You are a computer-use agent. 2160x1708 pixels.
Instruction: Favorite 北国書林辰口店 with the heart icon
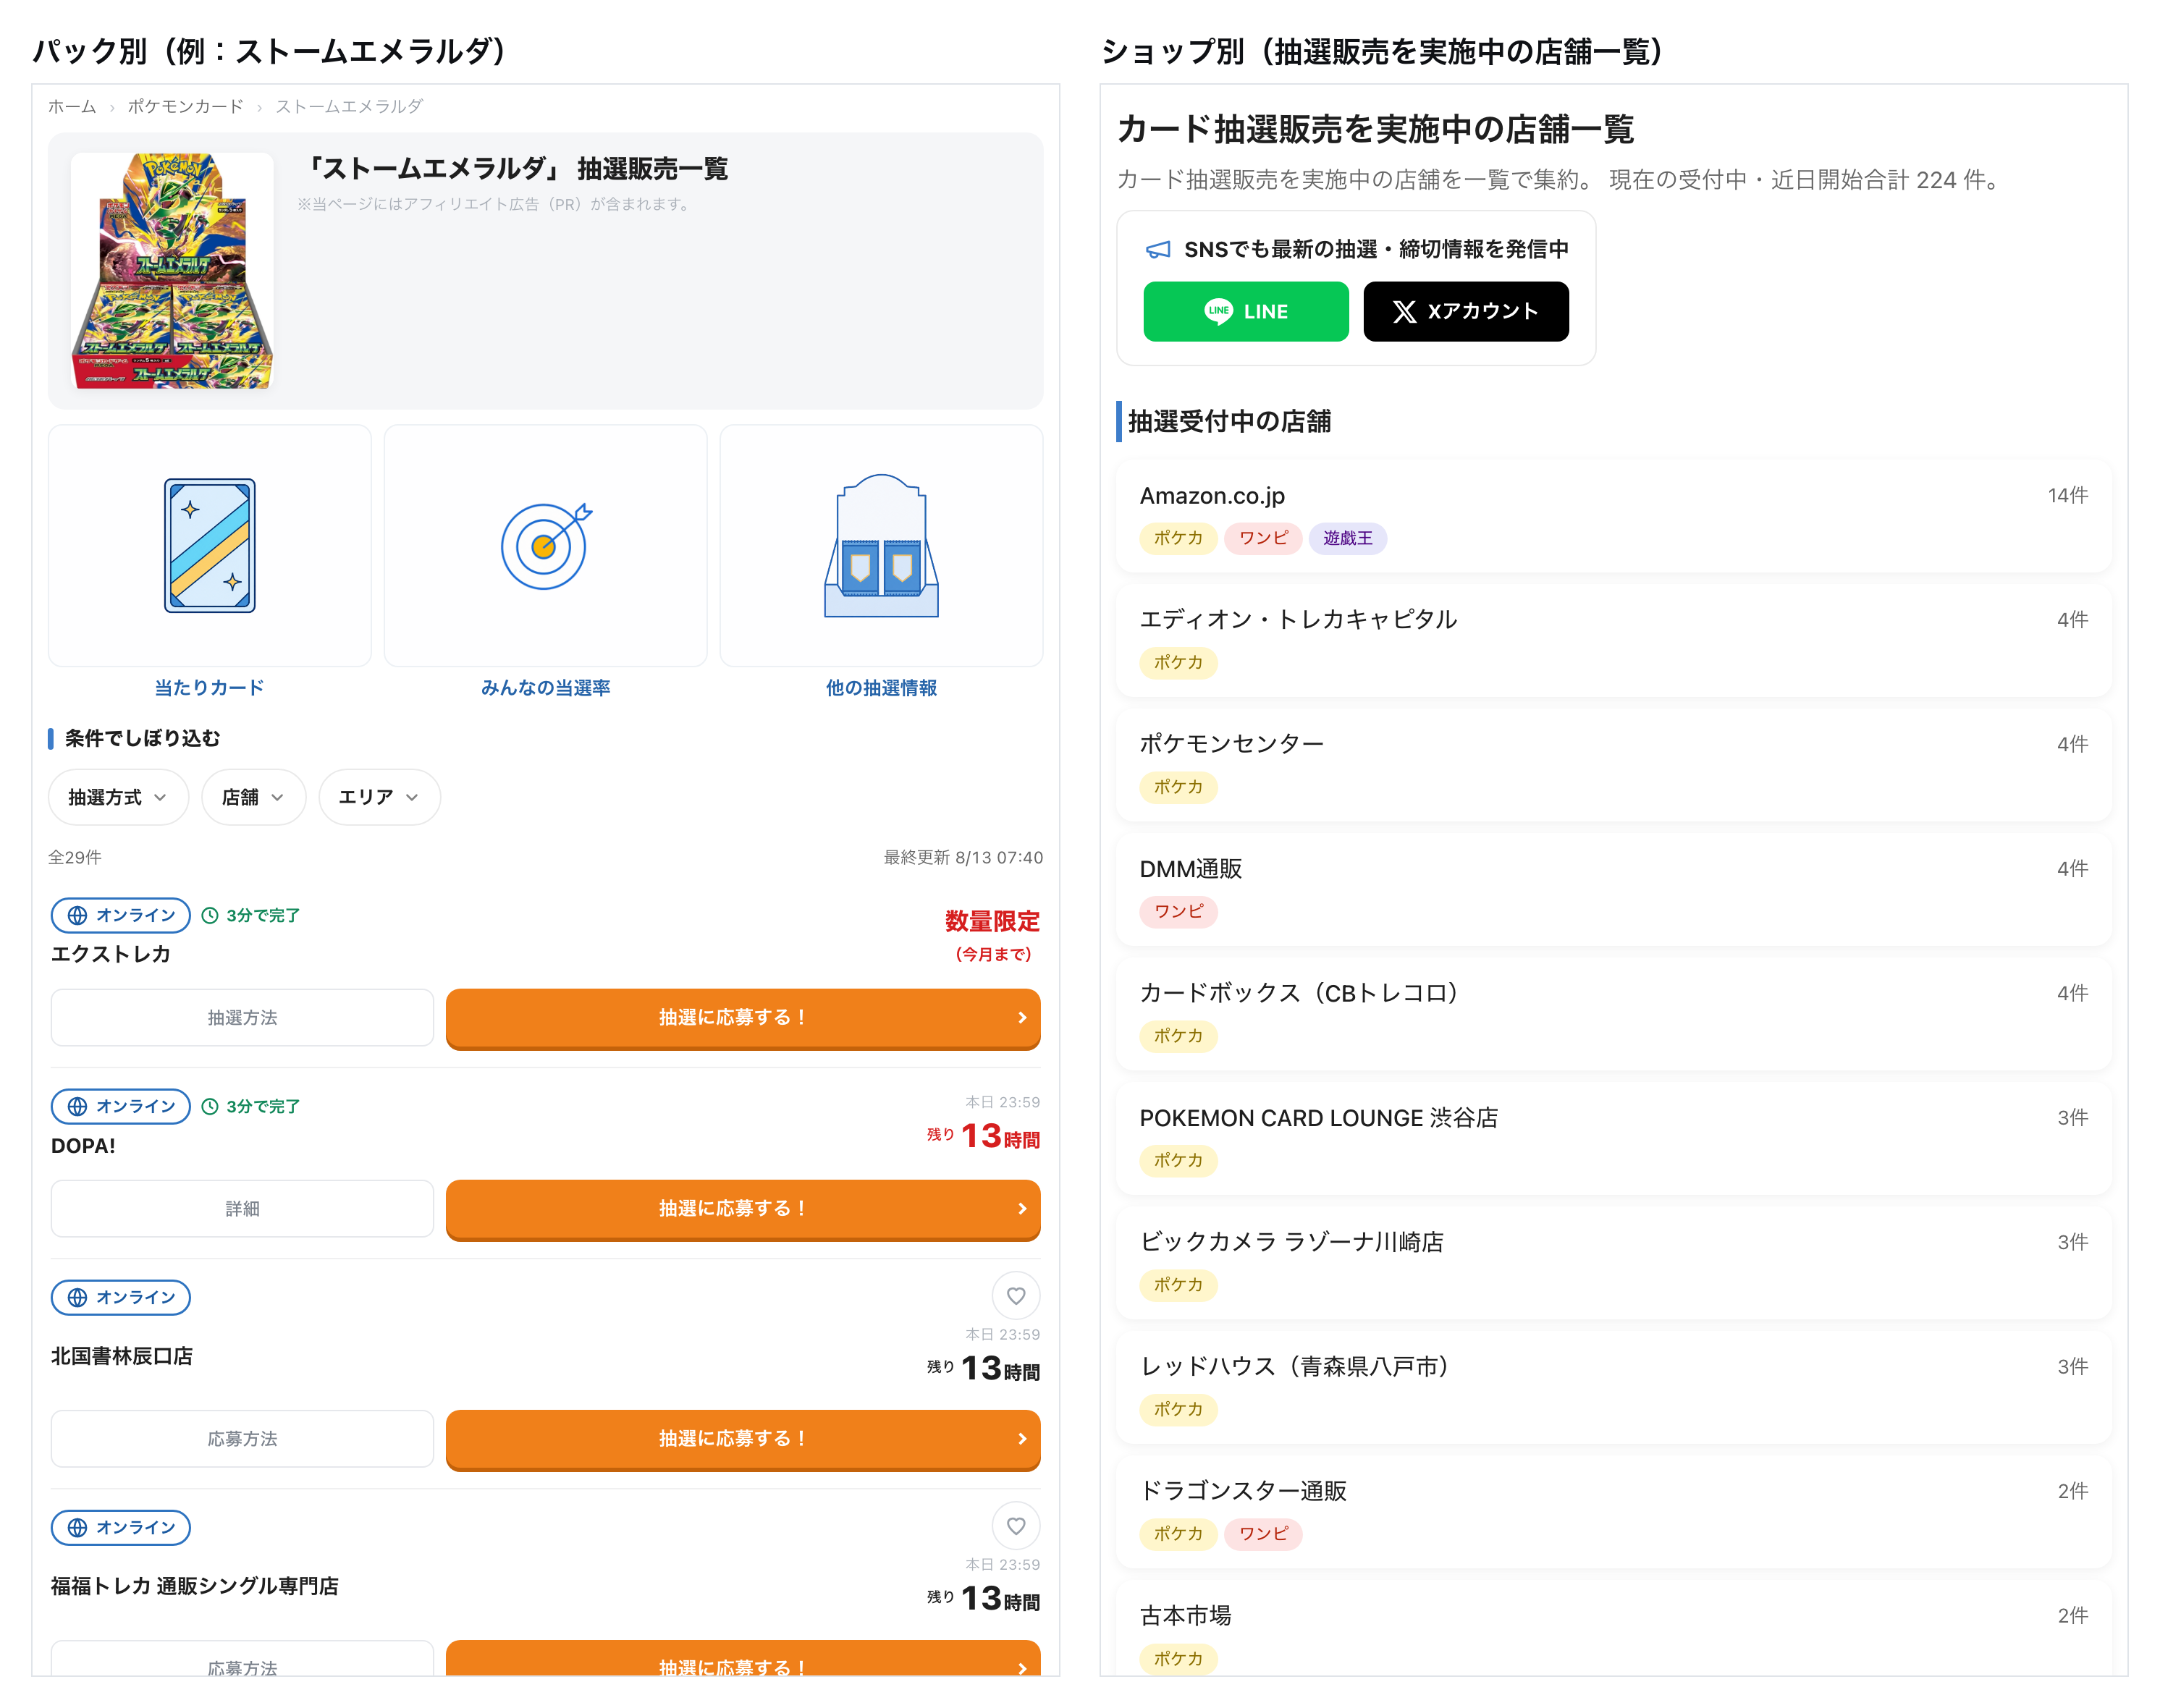1015,1296
